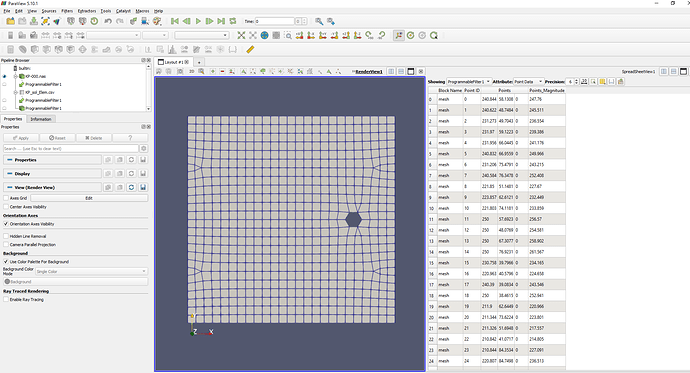Image resolution: width=690 pixels, height=373 pixels.
Task: Select the Layout #1 tab
Action: 174,62
